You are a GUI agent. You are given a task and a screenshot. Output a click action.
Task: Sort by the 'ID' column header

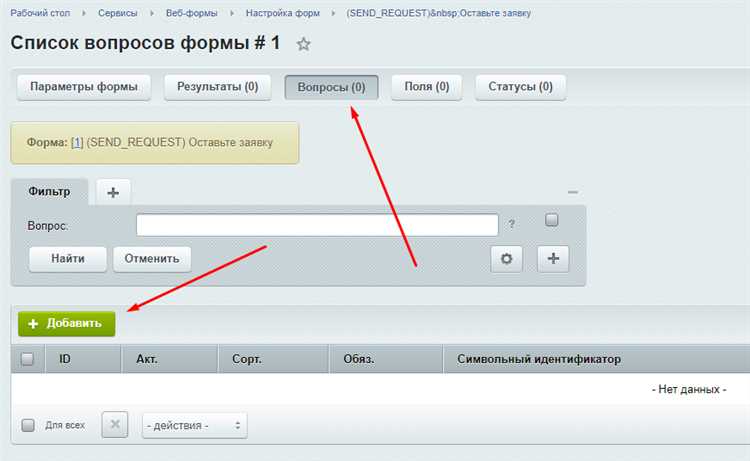pyautogui.click(x=83, y=359)
